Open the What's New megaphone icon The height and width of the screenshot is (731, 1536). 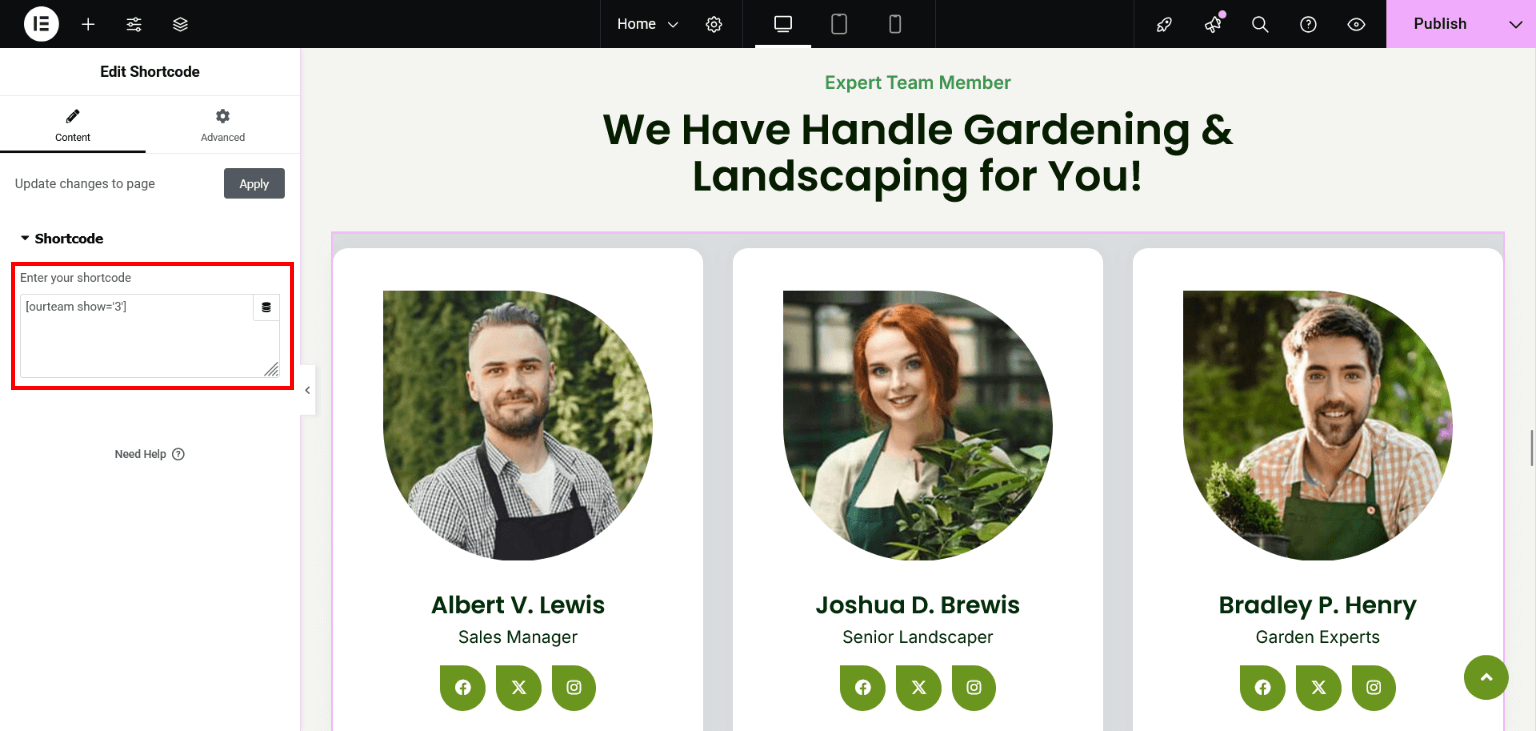1213,24
